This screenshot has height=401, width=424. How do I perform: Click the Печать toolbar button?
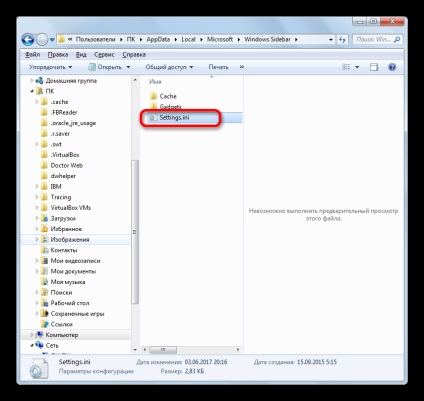click(x=218, y=67)
